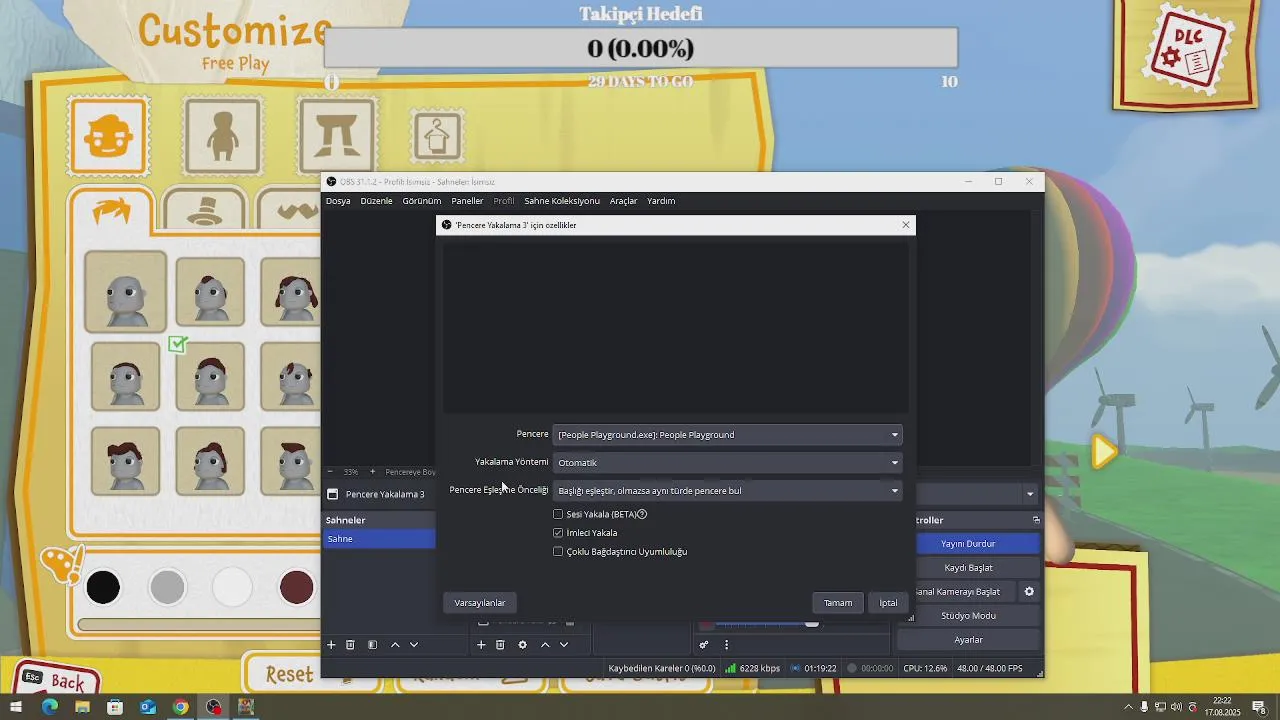
Task: Move the scene up with arrow icon
Action: pyautogui.click(x=395, y=645)
